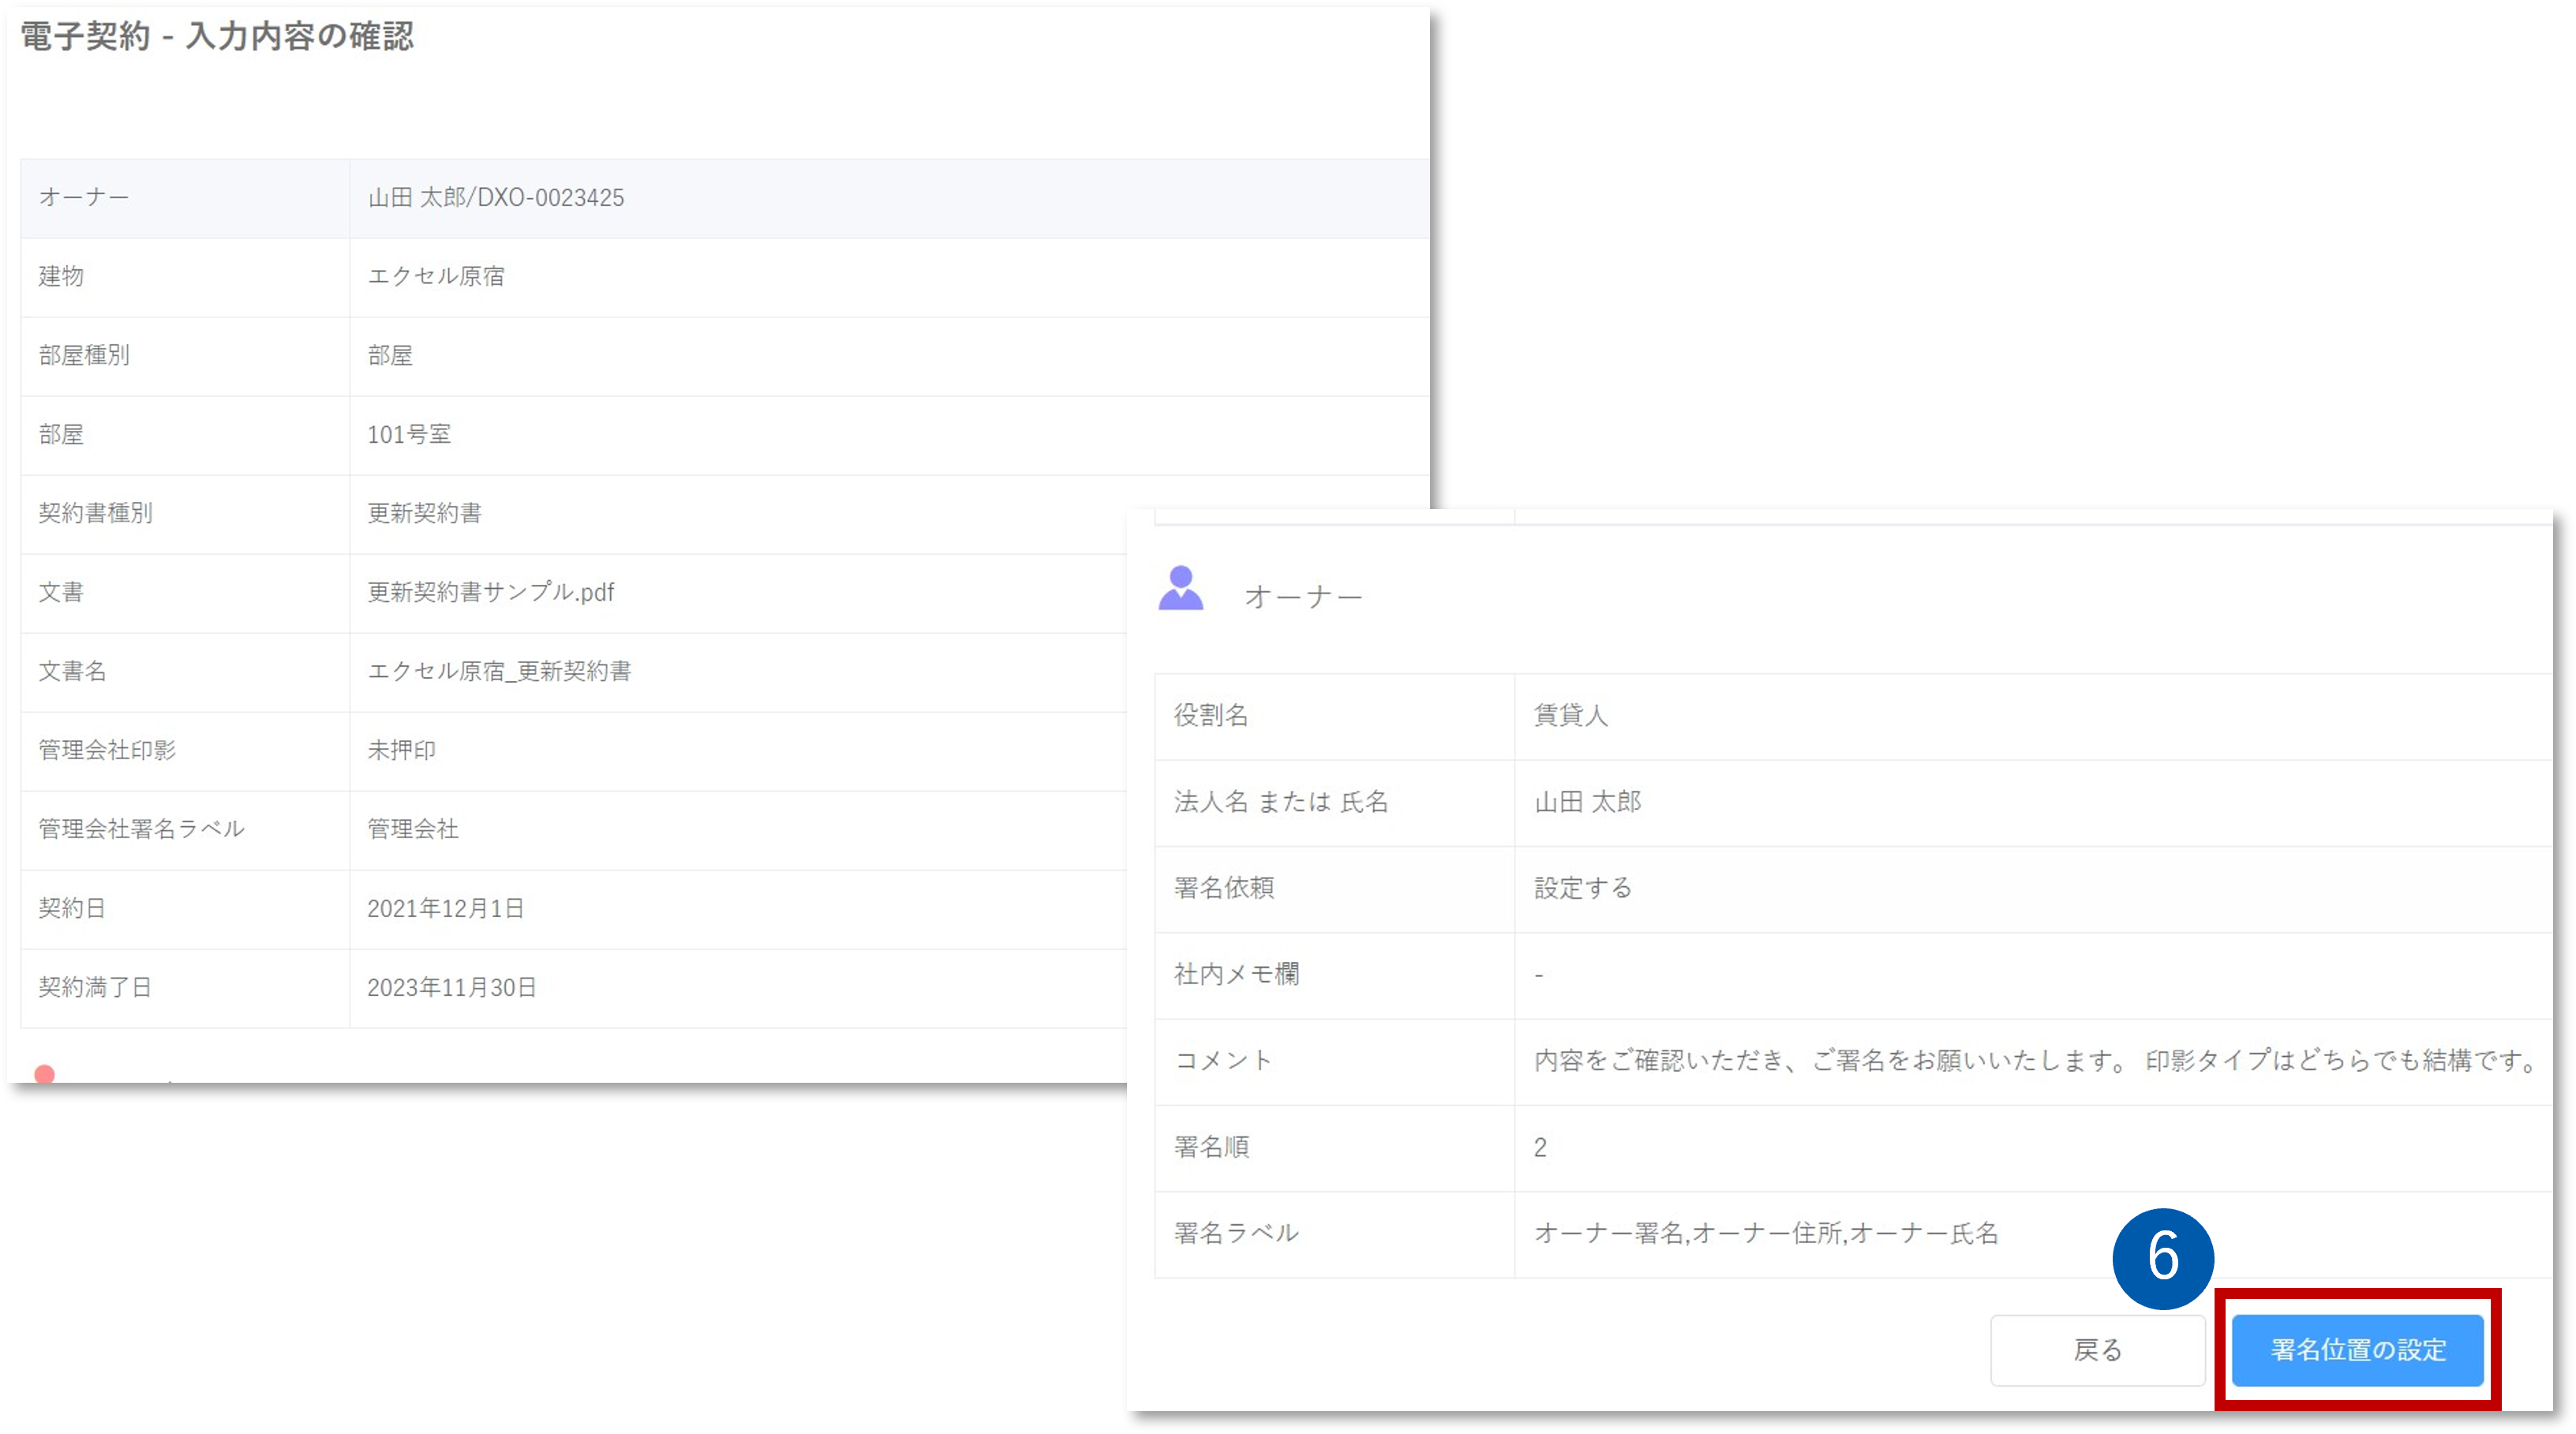
Task: Click the purple owner person icon
Action: tap(1180, 588)
